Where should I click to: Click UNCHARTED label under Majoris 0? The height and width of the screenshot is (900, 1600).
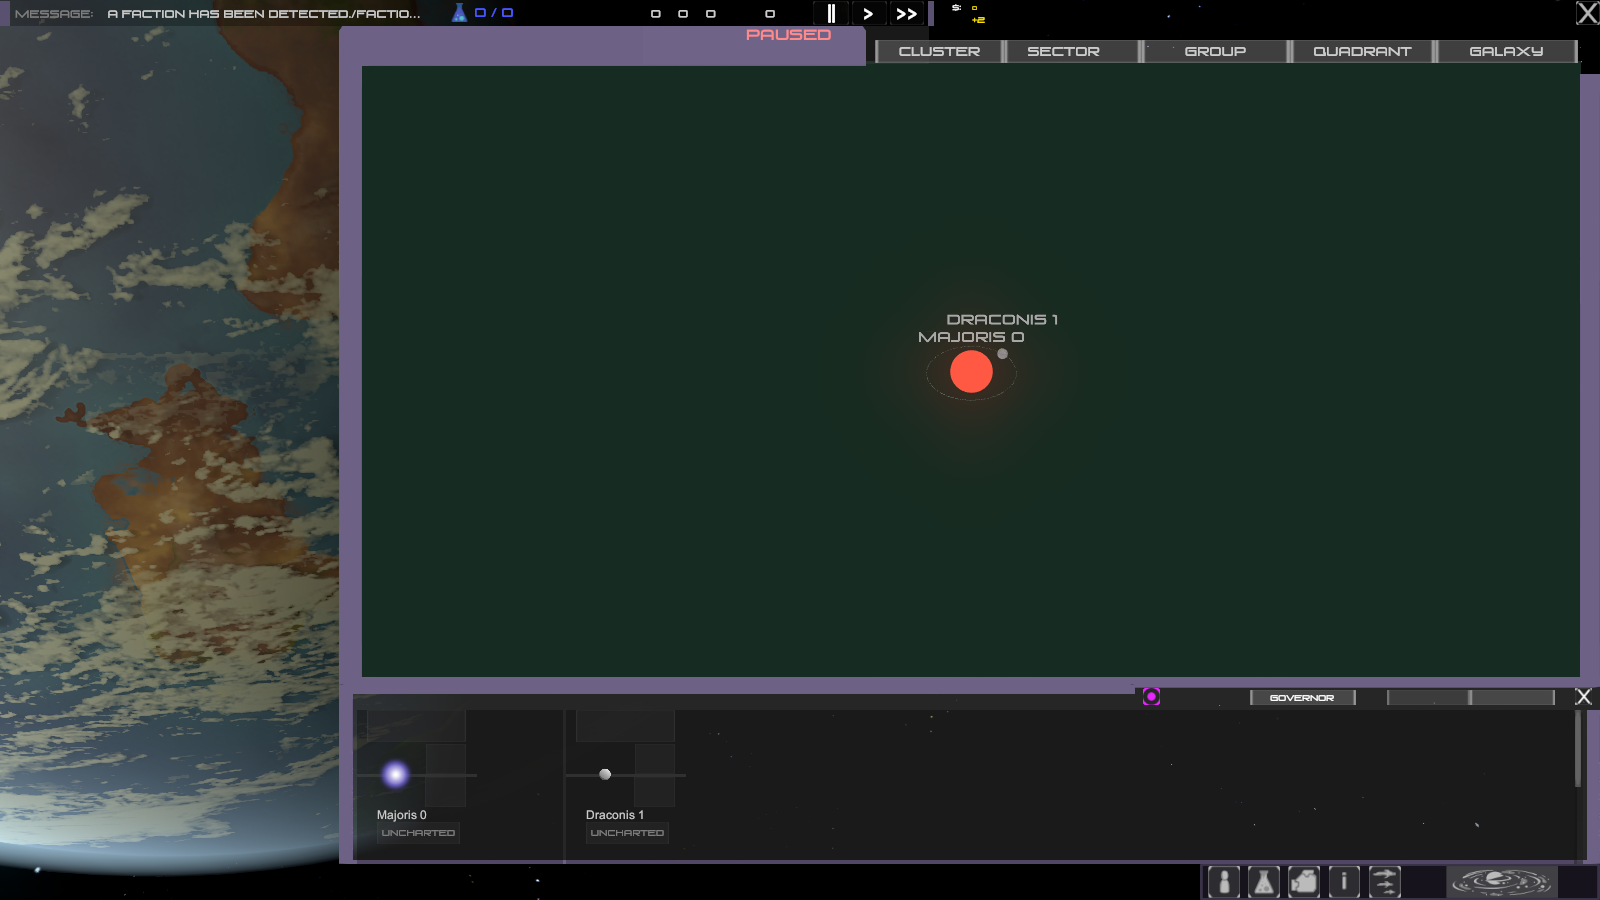coord(418,833)
